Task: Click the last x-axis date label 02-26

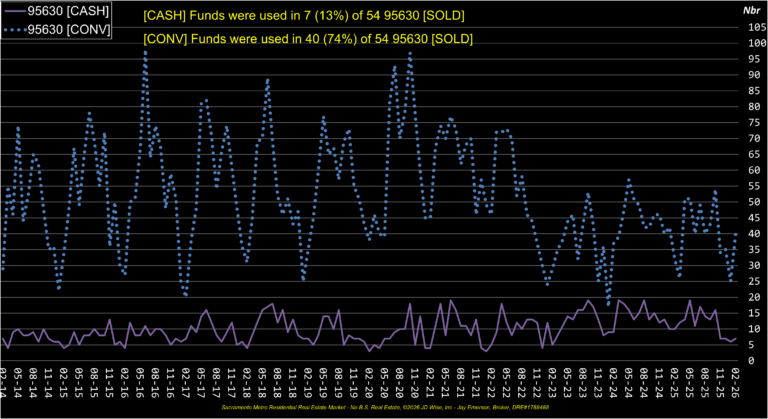Action: pyautogui.click(x=735, y=384)
